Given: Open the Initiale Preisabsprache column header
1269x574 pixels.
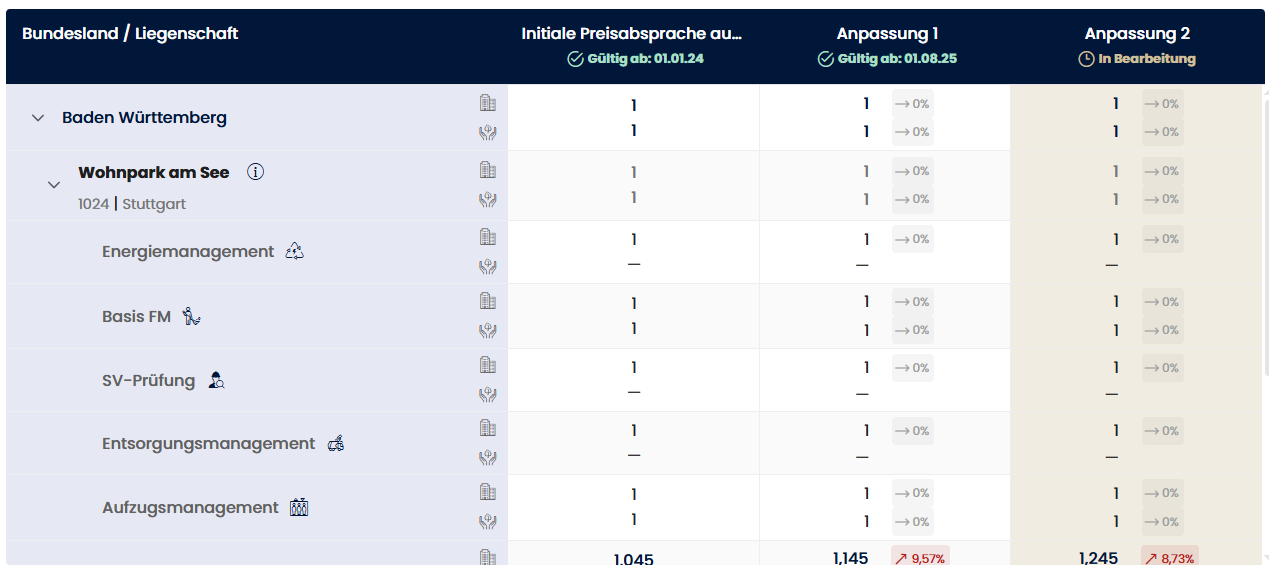Looking at the screenshot, I should [x=632, y=34].
